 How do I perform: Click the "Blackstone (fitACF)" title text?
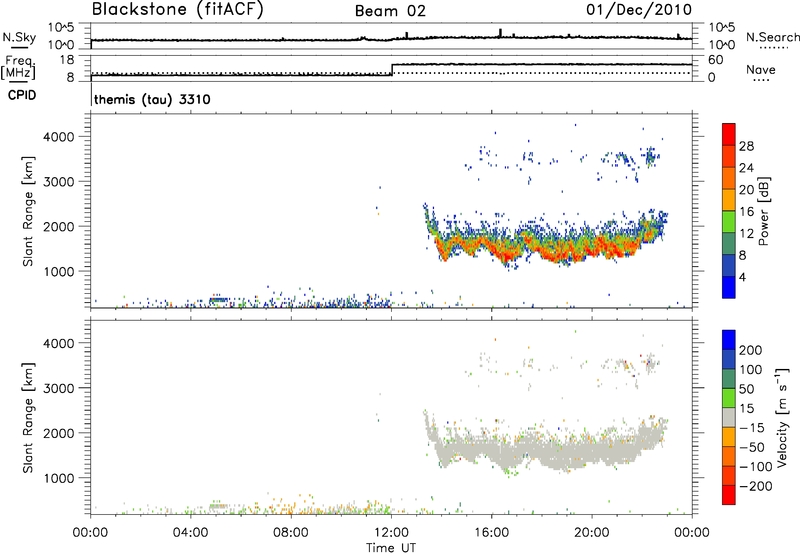point(178,9)
